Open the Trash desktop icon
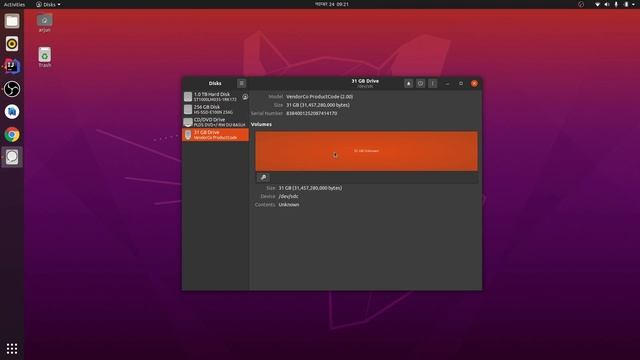This screenshot has height=360, width=640. click(44, 57)
